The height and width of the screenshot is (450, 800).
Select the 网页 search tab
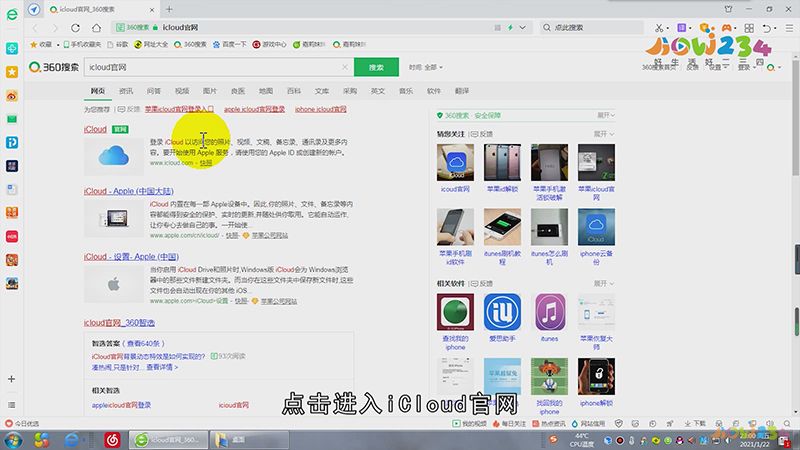click(x=98, y=91)
